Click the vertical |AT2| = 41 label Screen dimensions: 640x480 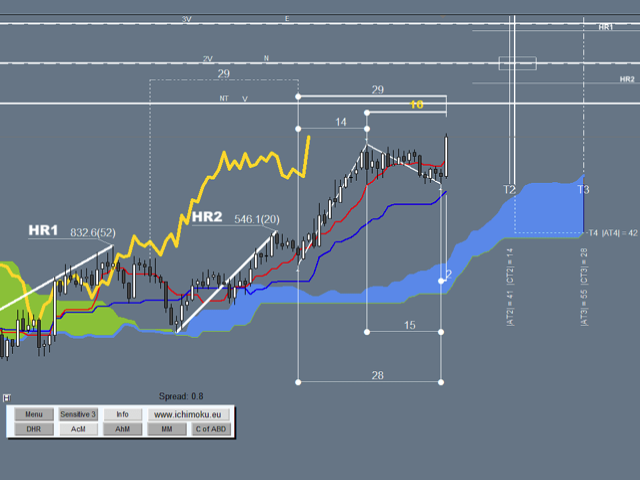pyautogui.click(x=510, y=309)
